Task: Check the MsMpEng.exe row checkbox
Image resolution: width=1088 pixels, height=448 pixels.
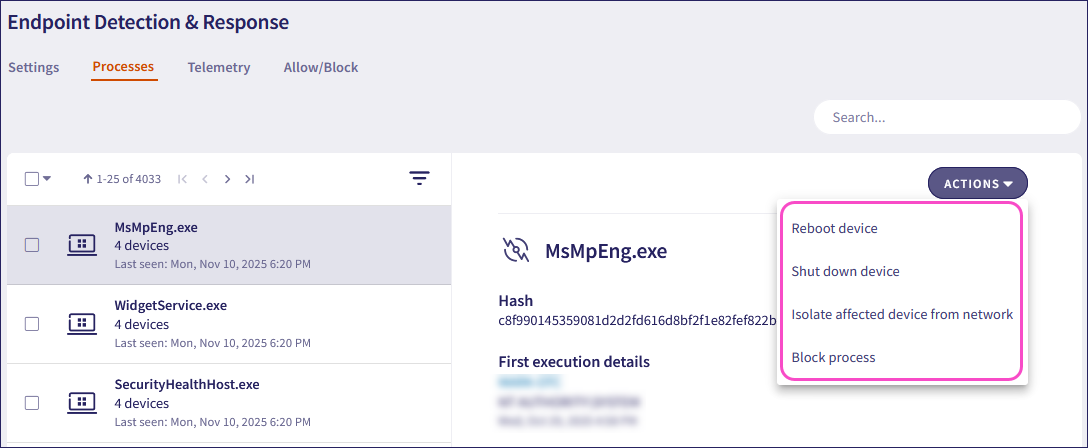Action: click(x=32, y=245)
